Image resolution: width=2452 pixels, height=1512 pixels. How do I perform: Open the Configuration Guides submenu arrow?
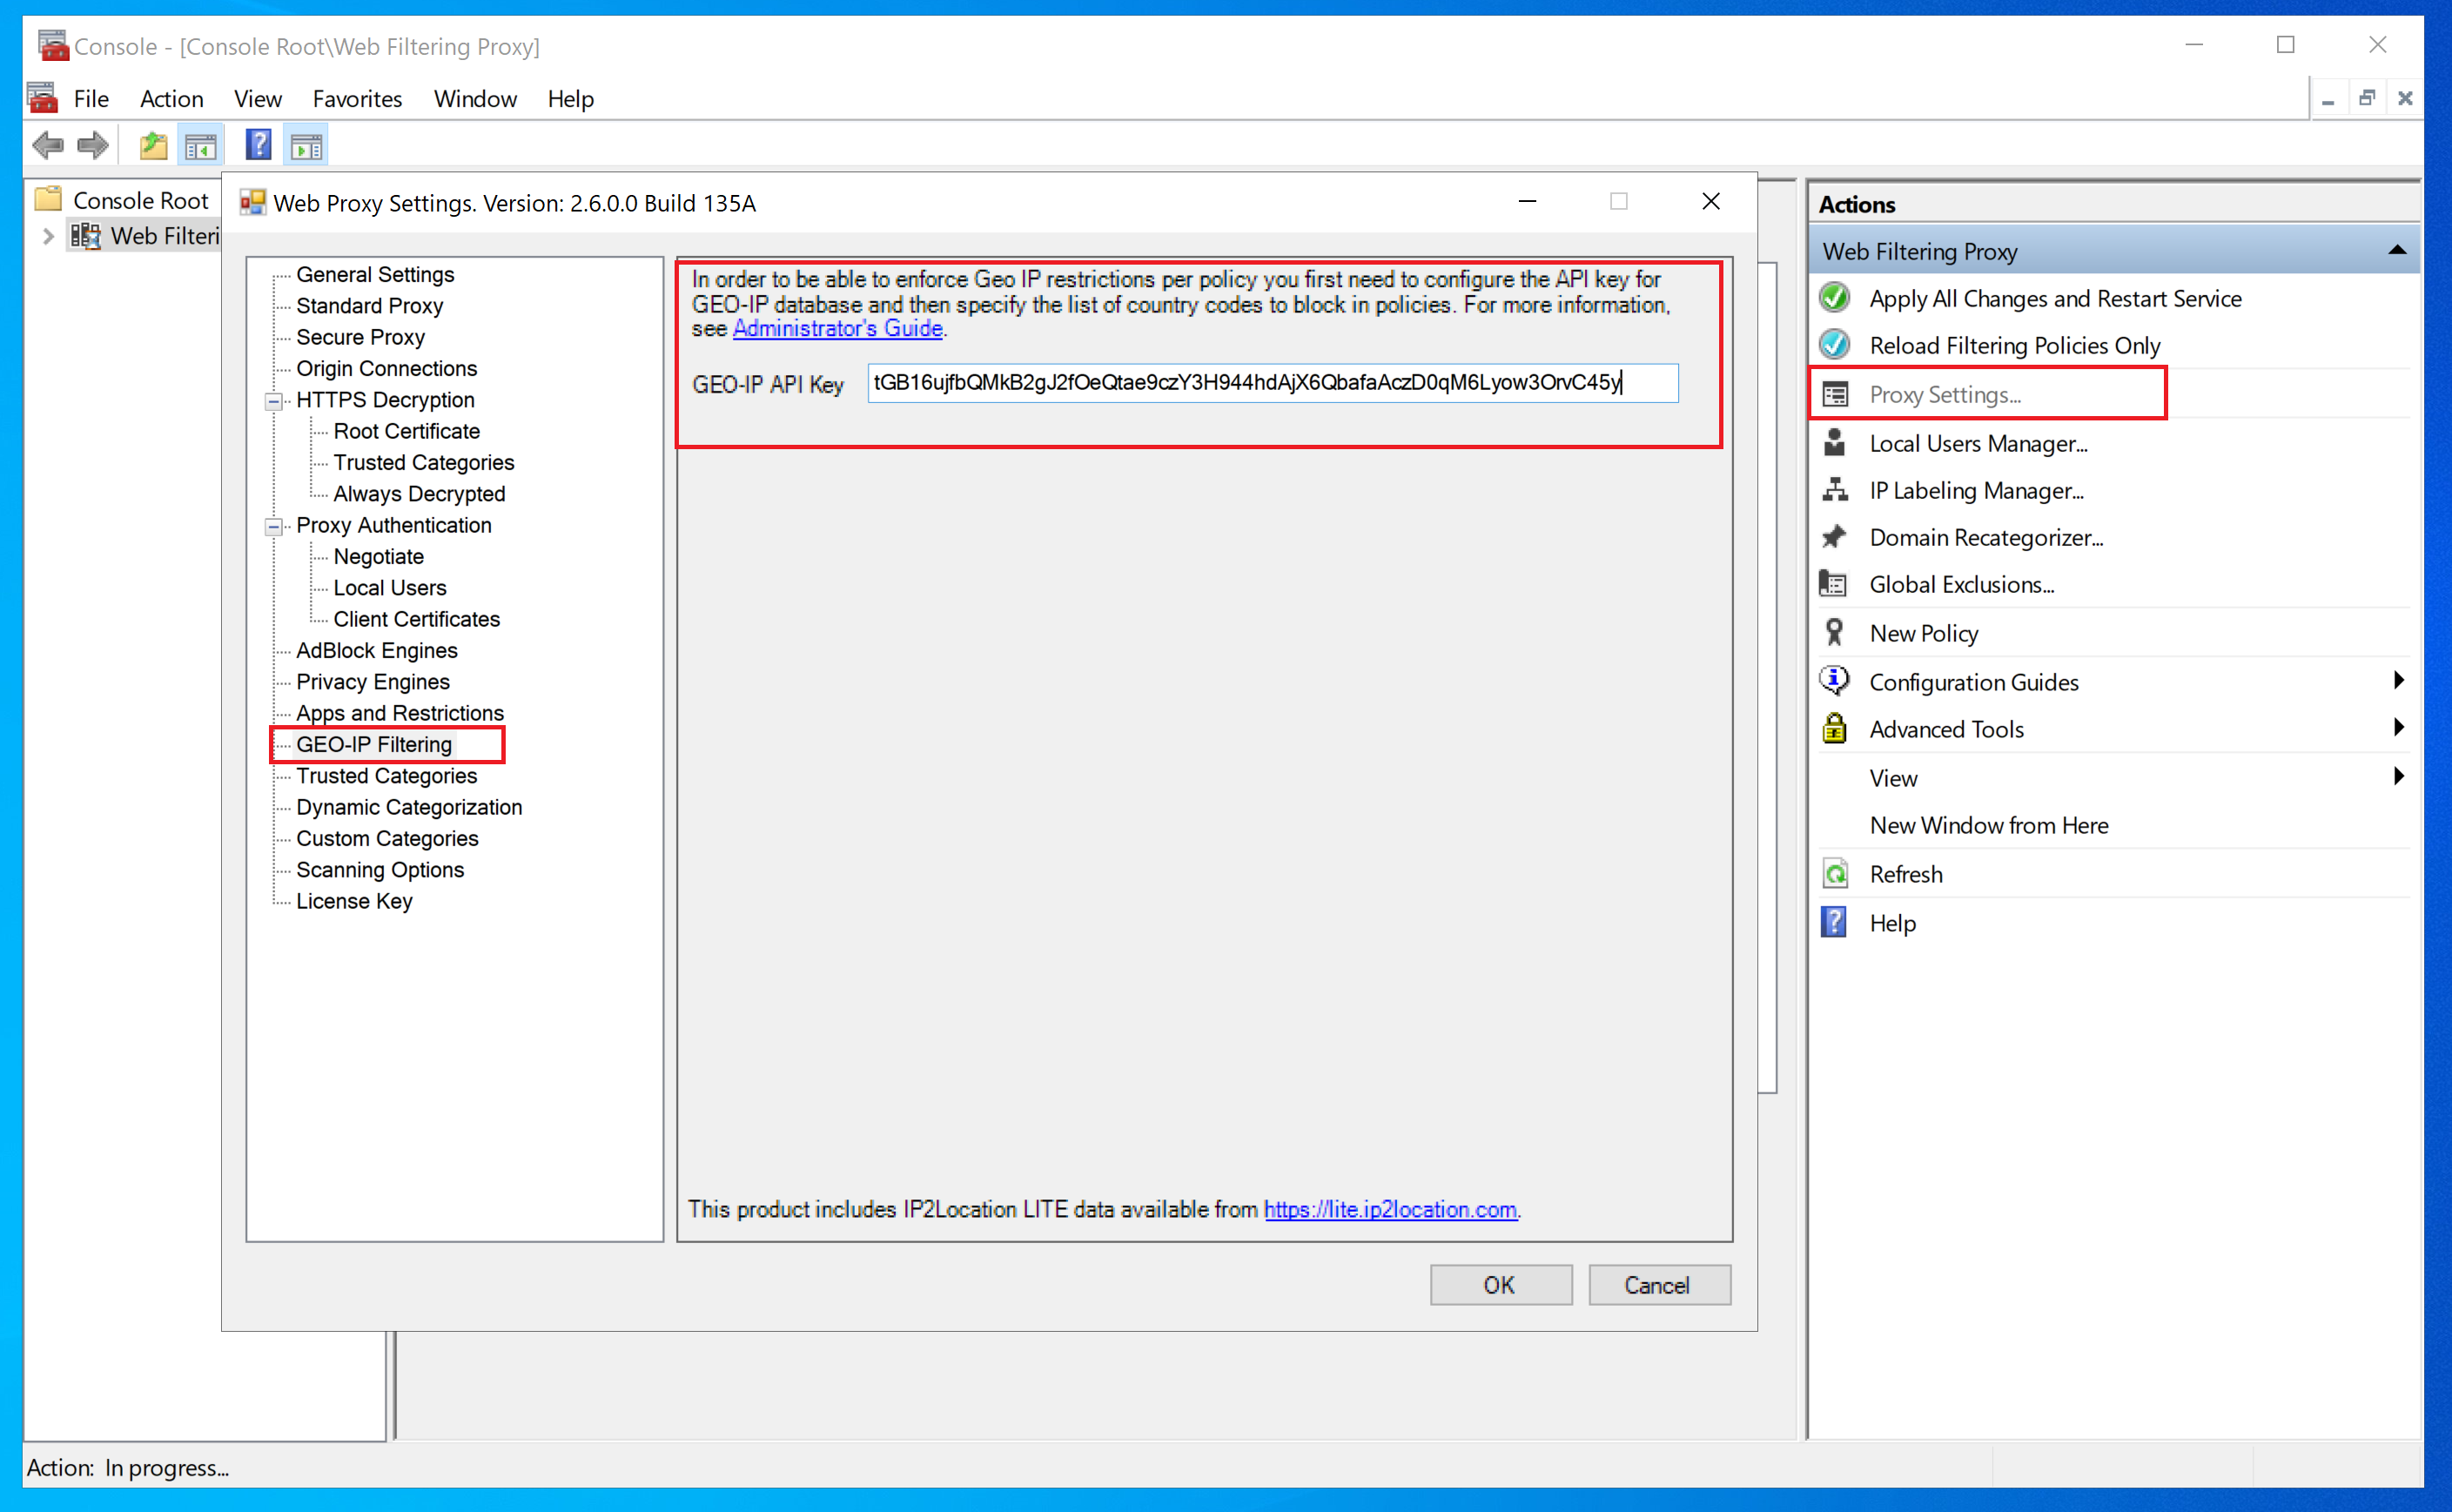[2398, 681]
